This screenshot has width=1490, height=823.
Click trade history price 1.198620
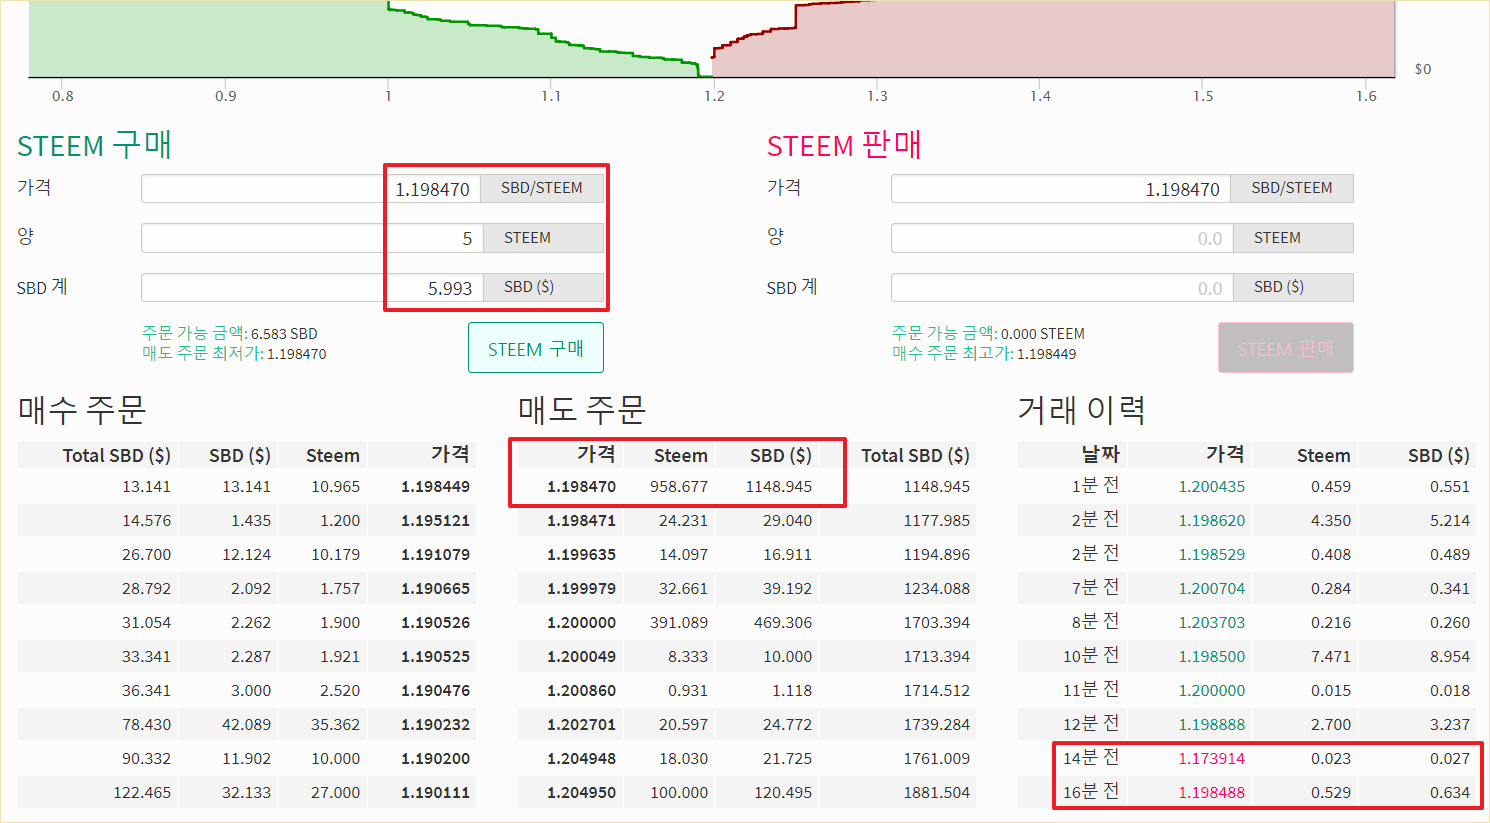[x=1211, y=521]
